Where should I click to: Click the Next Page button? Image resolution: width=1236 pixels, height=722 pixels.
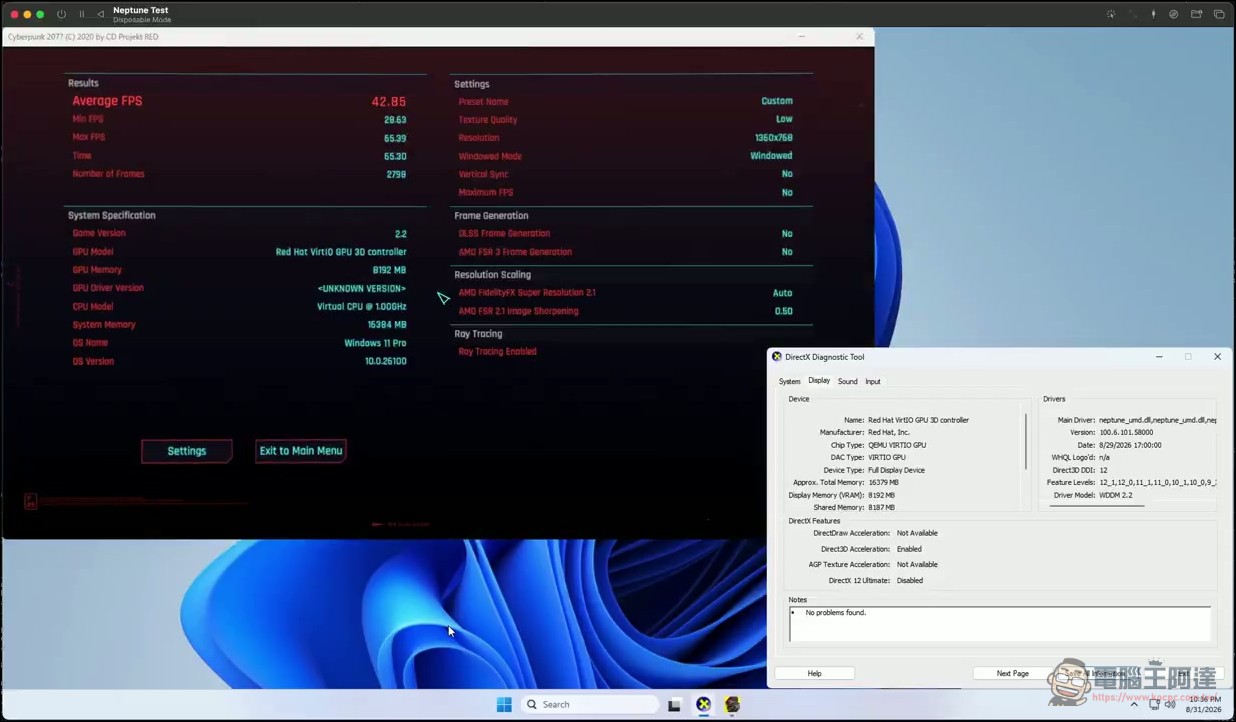(1012, 673)
